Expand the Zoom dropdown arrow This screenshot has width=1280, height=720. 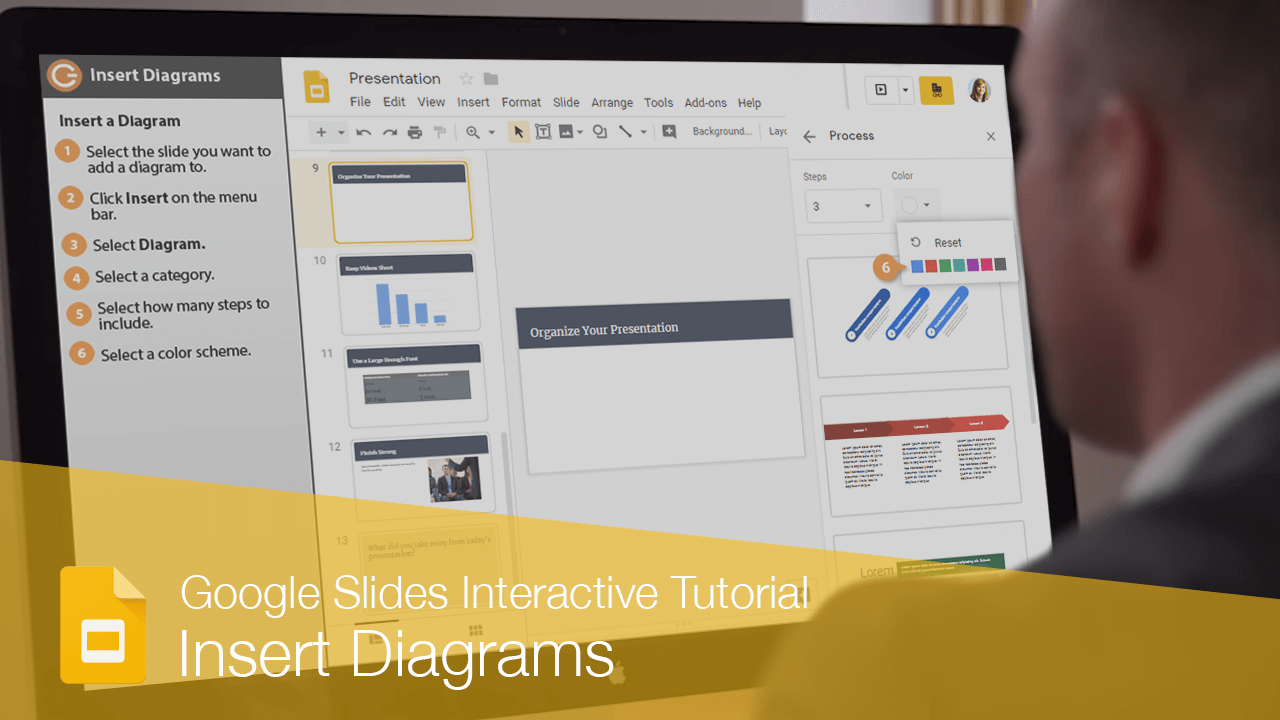coord(491,133)
